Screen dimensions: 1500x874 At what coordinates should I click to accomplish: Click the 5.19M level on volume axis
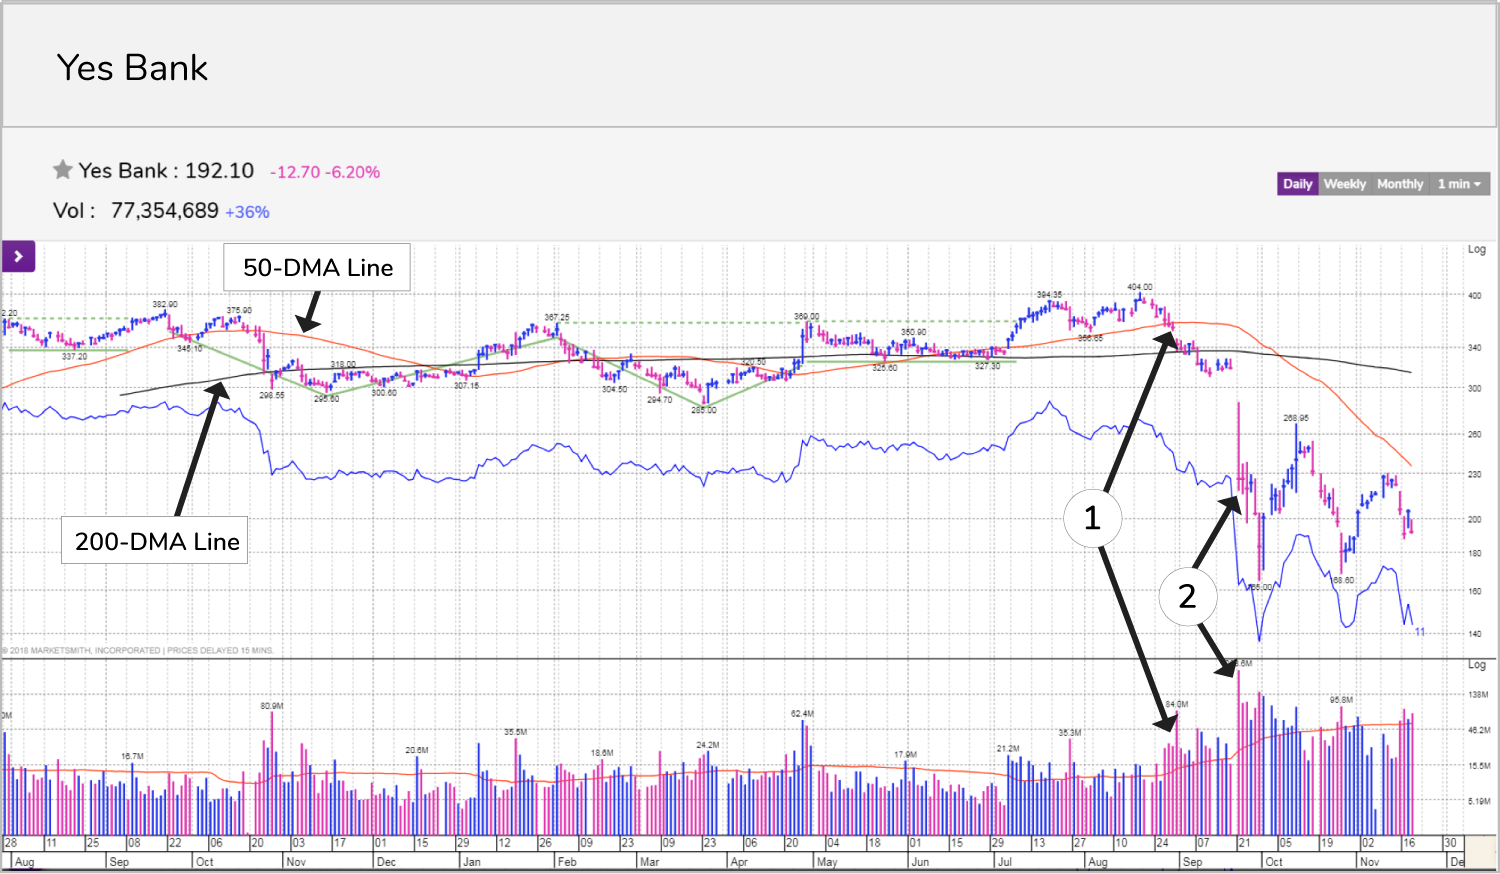click(1479, 801)
